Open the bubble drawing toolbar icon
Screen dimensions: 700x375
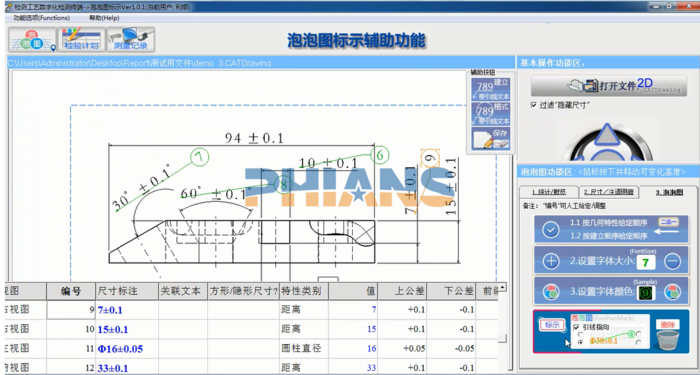pos(32,39)
